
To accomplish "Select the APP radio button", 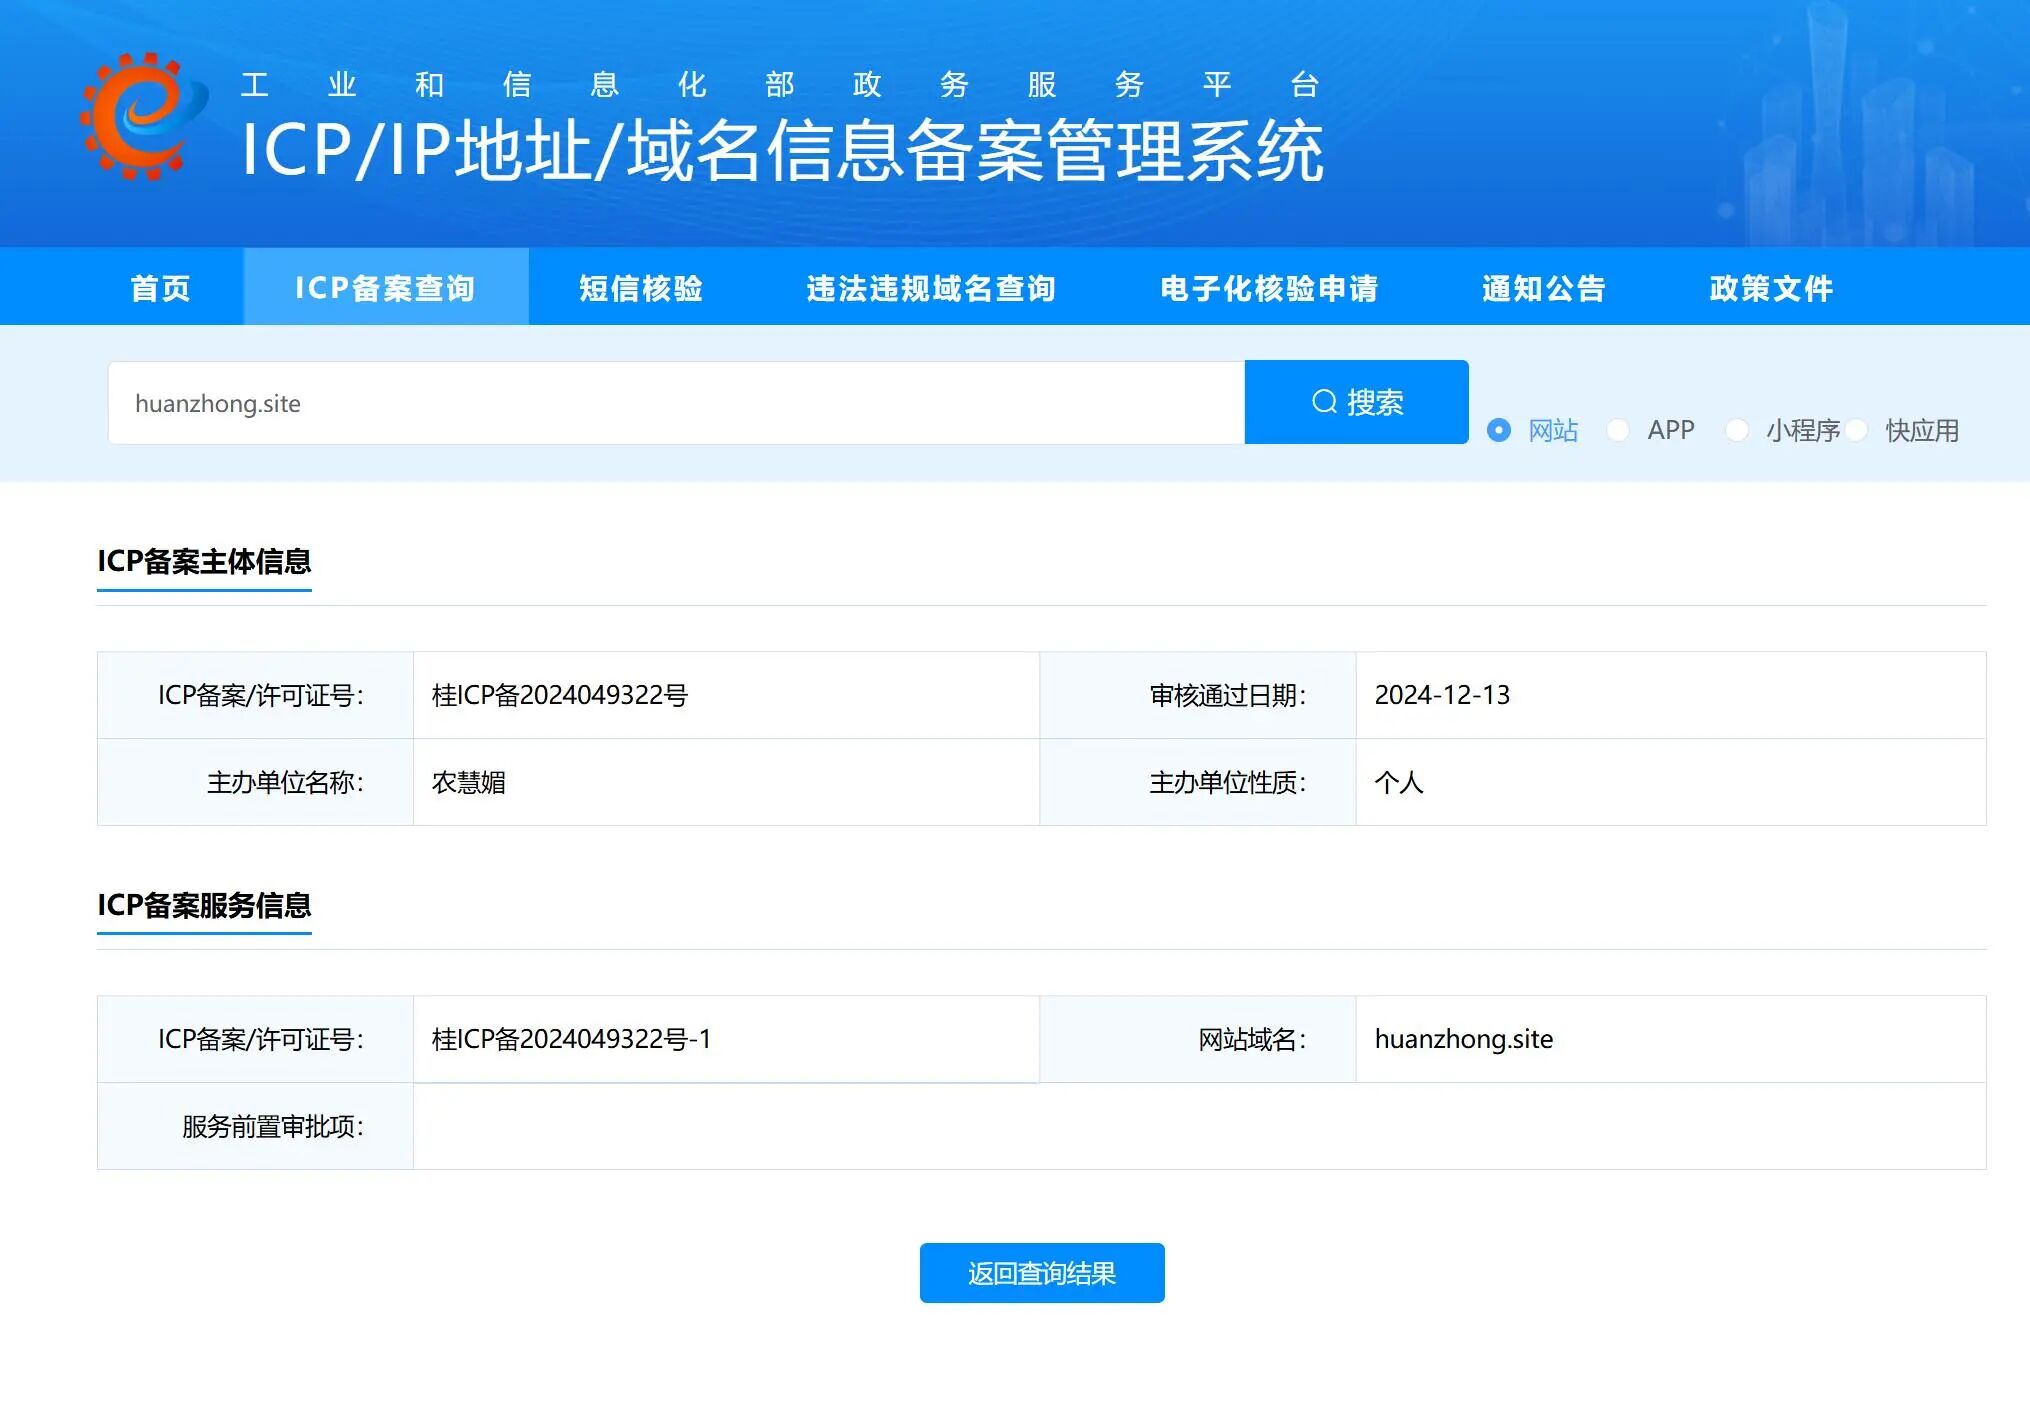I will click(x=1617, y=430).
